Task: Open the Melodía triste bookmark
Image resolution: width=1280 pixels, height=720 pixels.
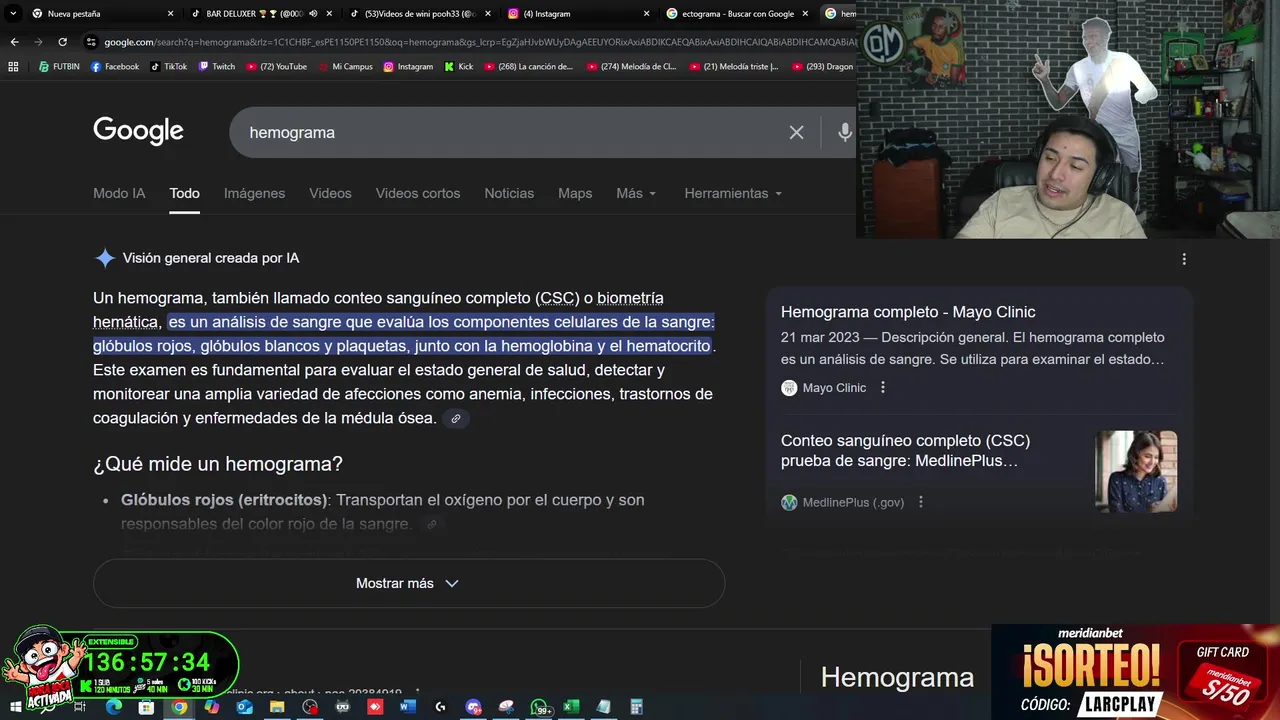Action: click(733, 67)
